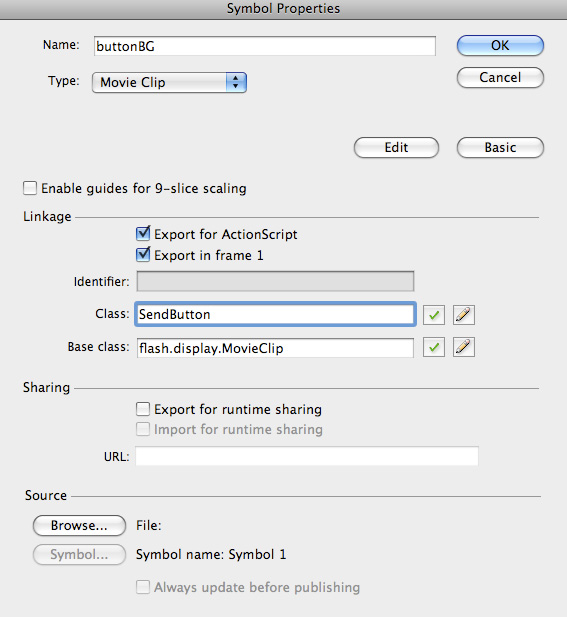Click the Base class text field
Viewport: 567px width, 617px height.
click(x=275, y=348)
